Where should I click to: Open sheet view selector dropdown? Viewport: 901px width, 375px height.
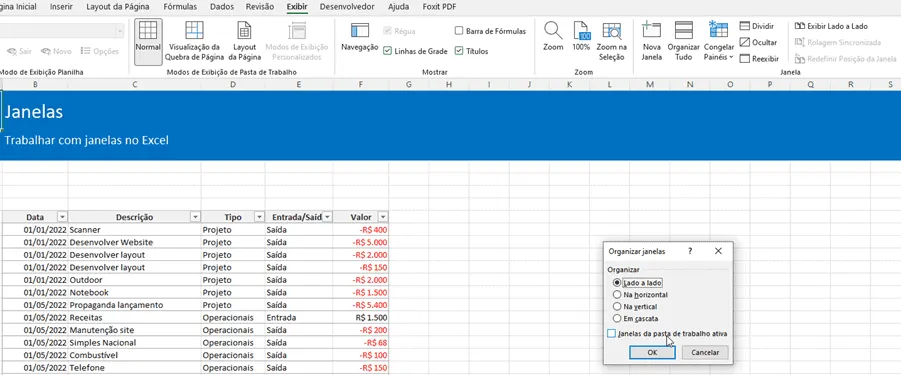[x=120, y=31]
